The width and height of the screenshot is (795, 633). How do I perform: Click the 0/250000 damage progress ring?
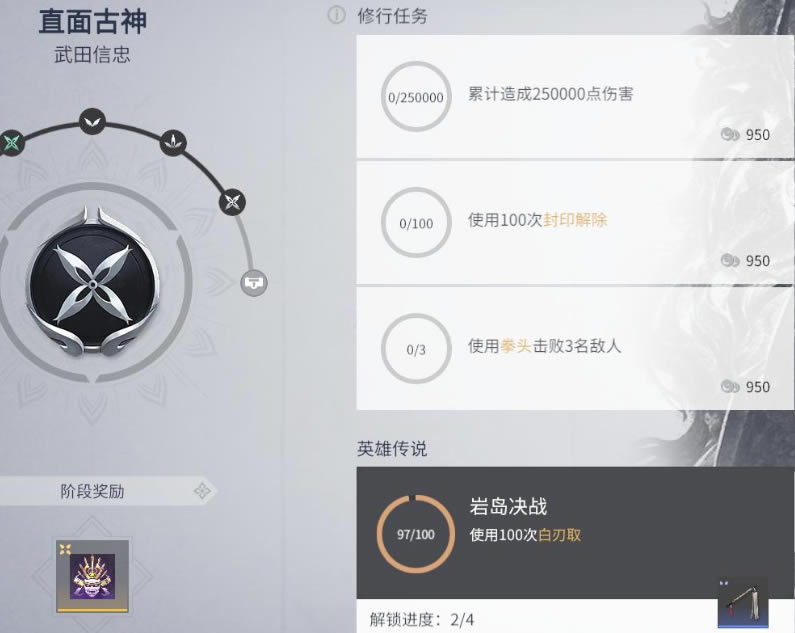coord(416,96)
